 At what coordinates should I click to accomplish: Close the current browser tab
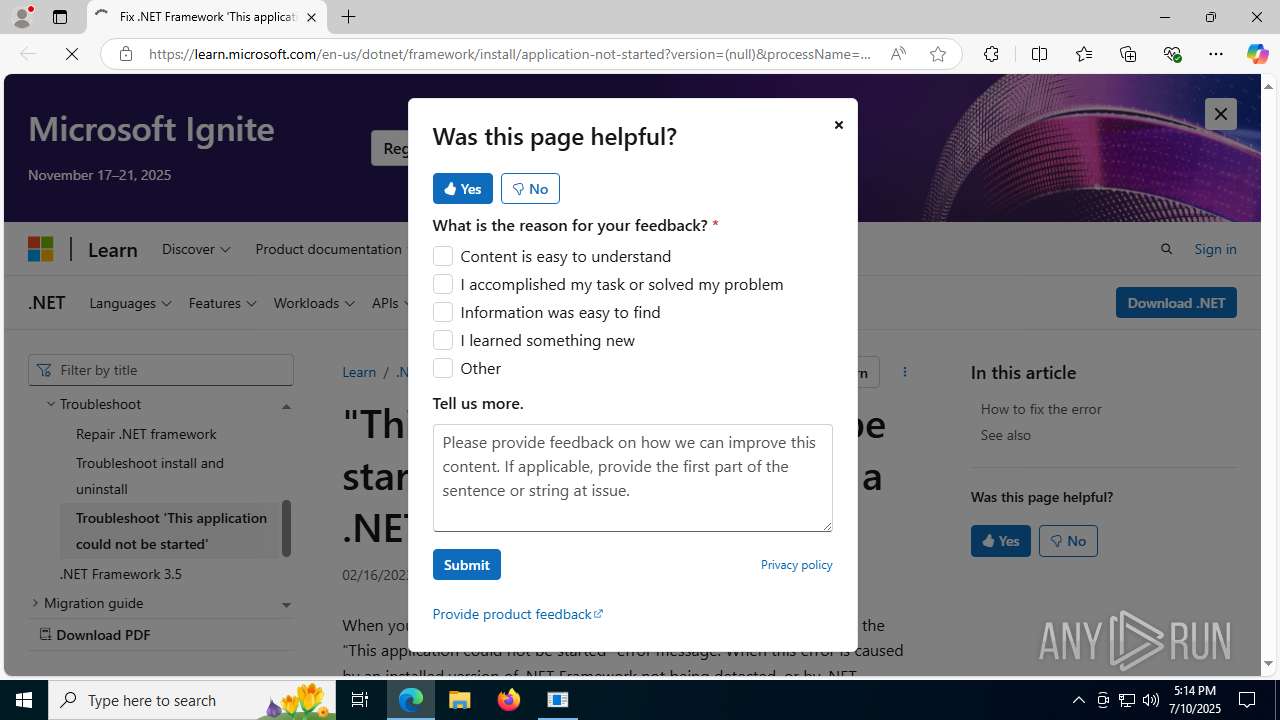(311, 17)
